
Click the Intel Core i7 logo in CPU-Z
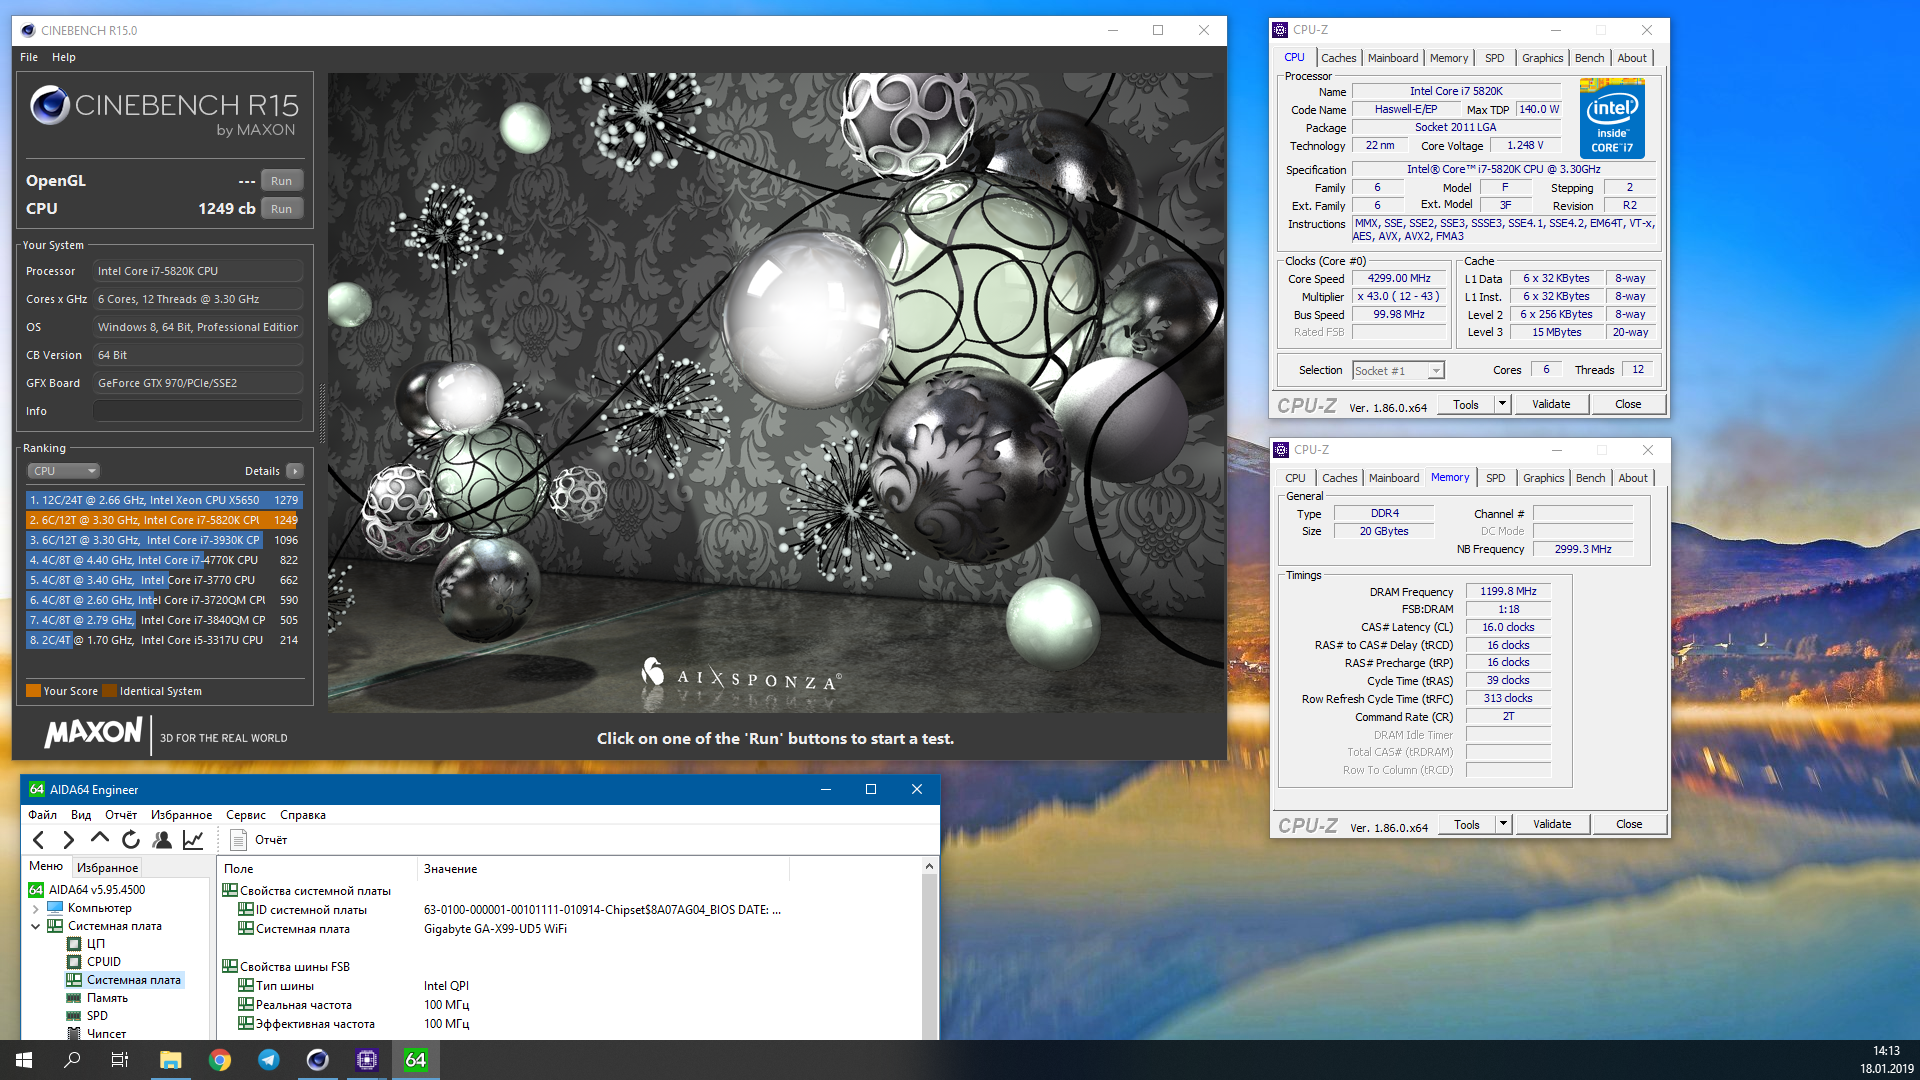[1612, 119]
